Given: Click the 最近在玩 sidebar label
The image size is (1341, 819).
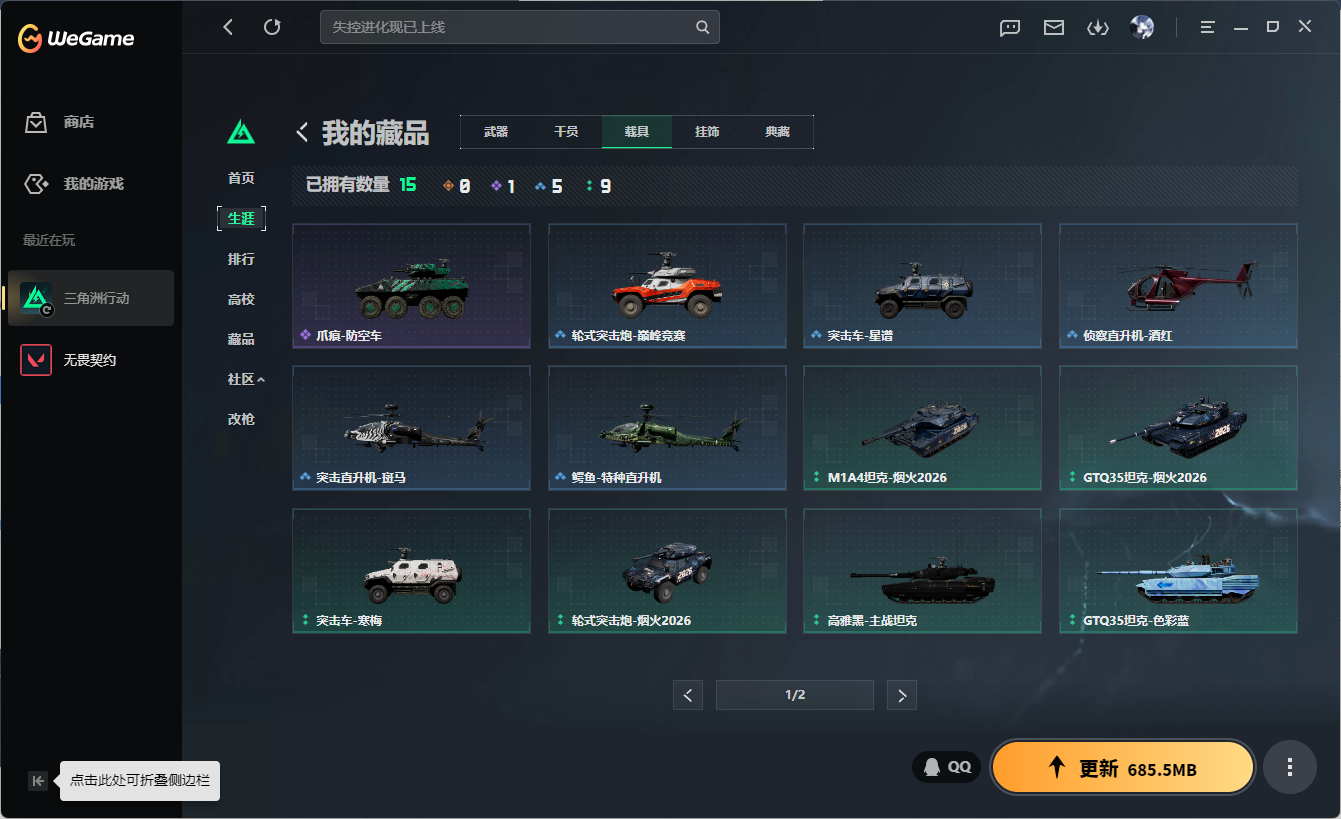Looking at the screenshot, I should click(x=49, y=240).
